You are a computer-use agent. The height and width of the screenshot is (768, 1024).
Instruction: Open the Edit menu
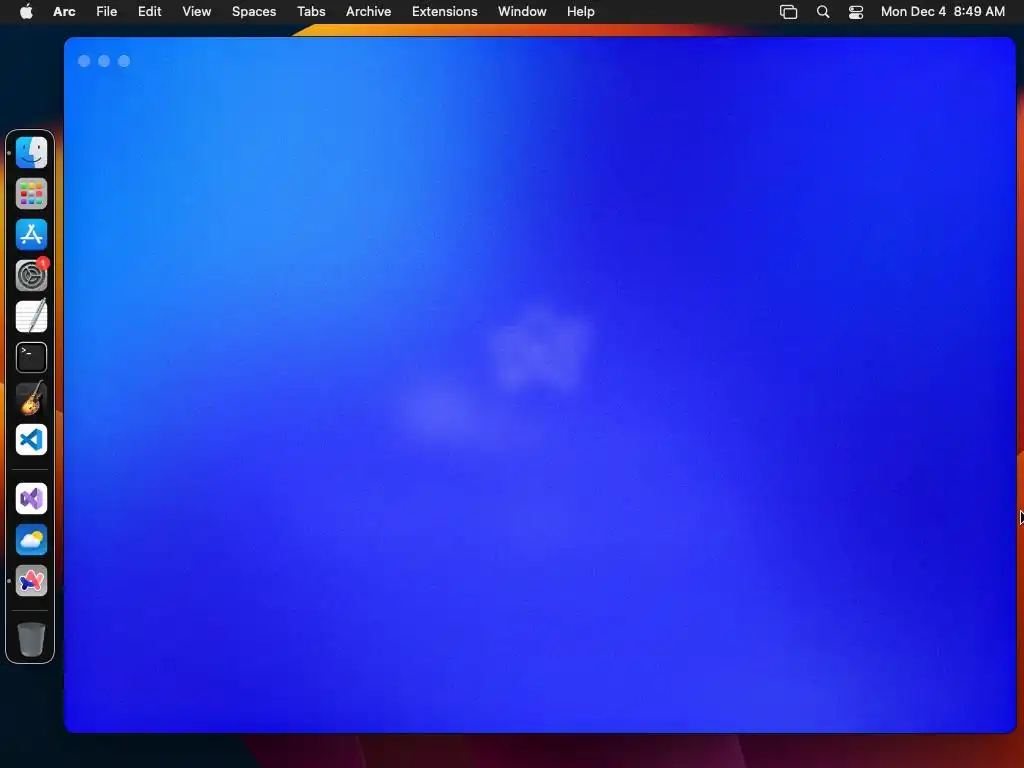click(x=150, y=12)
